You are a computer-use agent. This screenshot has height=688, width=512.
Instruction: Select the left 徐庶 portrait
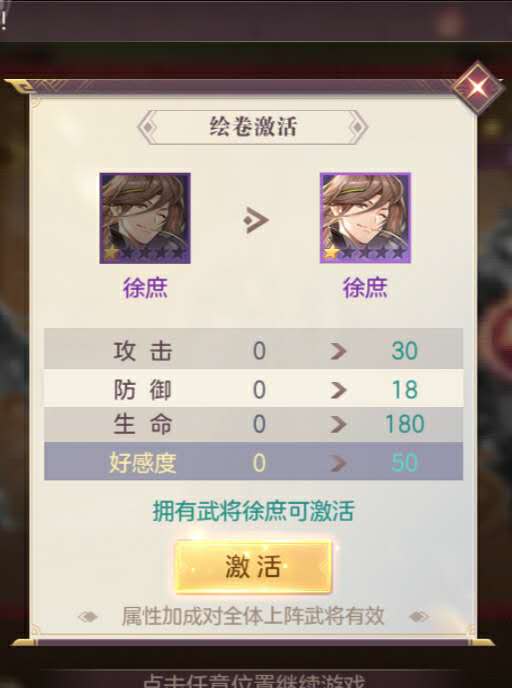(x=145, y=218)
